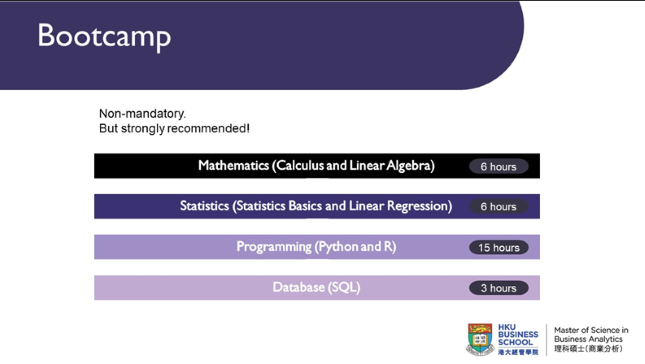Click the Statistics Basics and Linear Regression bar
The width and height of the screenshot is (645, 364).
tap(317, 206)
